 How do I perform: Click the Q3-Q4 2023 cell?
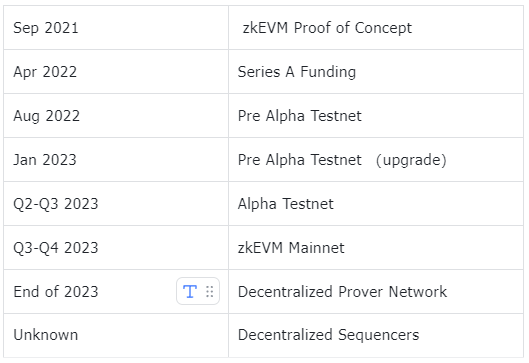[116, 248]
